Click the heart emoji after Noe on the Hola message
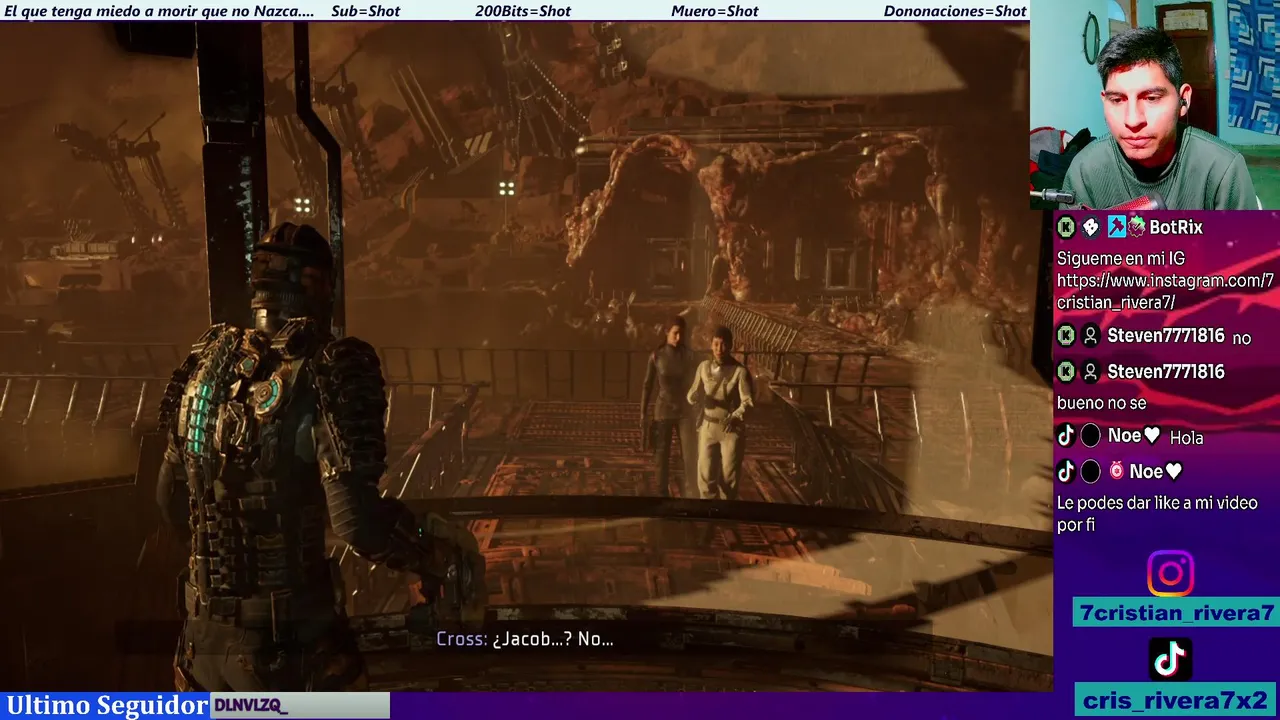Screen dimensions: 1280x720 [x=1152, y=436]
